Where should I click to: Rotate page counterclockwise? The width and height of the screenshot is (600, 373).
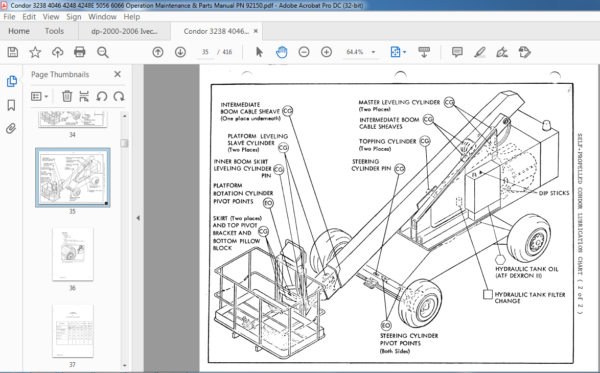[x=101, y=96]
